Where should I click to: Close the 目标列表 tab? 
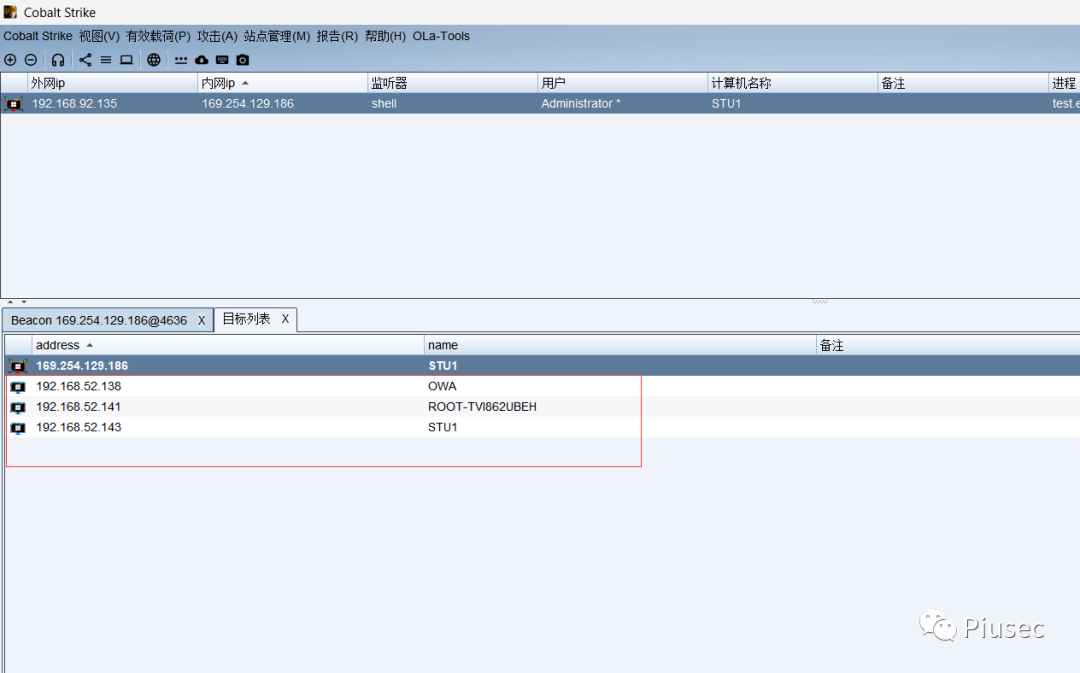(x=285, y=319)
